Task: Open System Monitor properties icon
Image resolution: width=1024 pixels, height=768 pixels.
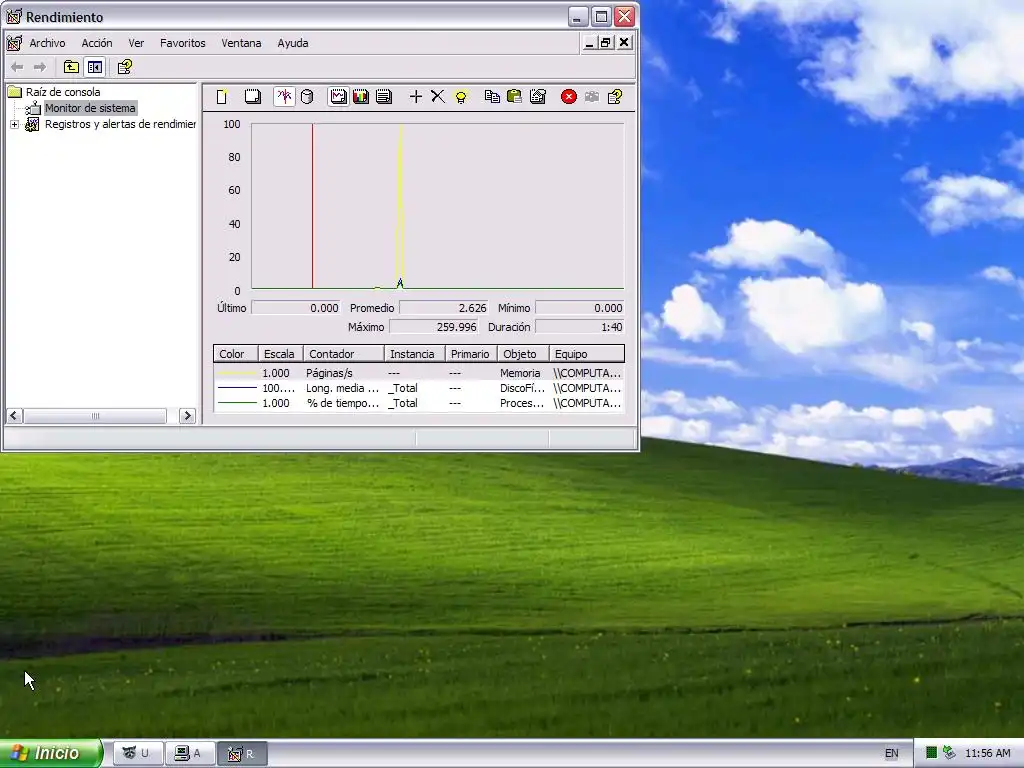Action: 537,97
